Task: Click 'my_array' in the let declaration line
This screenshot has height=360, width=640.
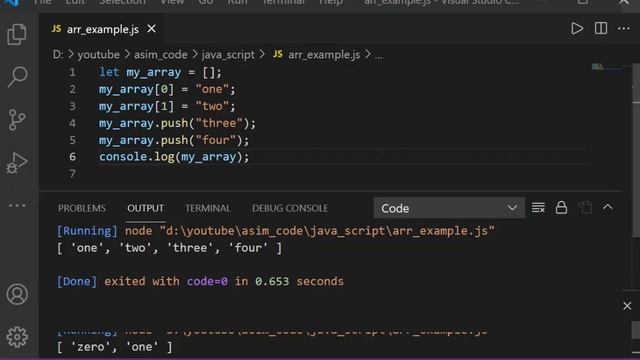Action: [153, 72]
